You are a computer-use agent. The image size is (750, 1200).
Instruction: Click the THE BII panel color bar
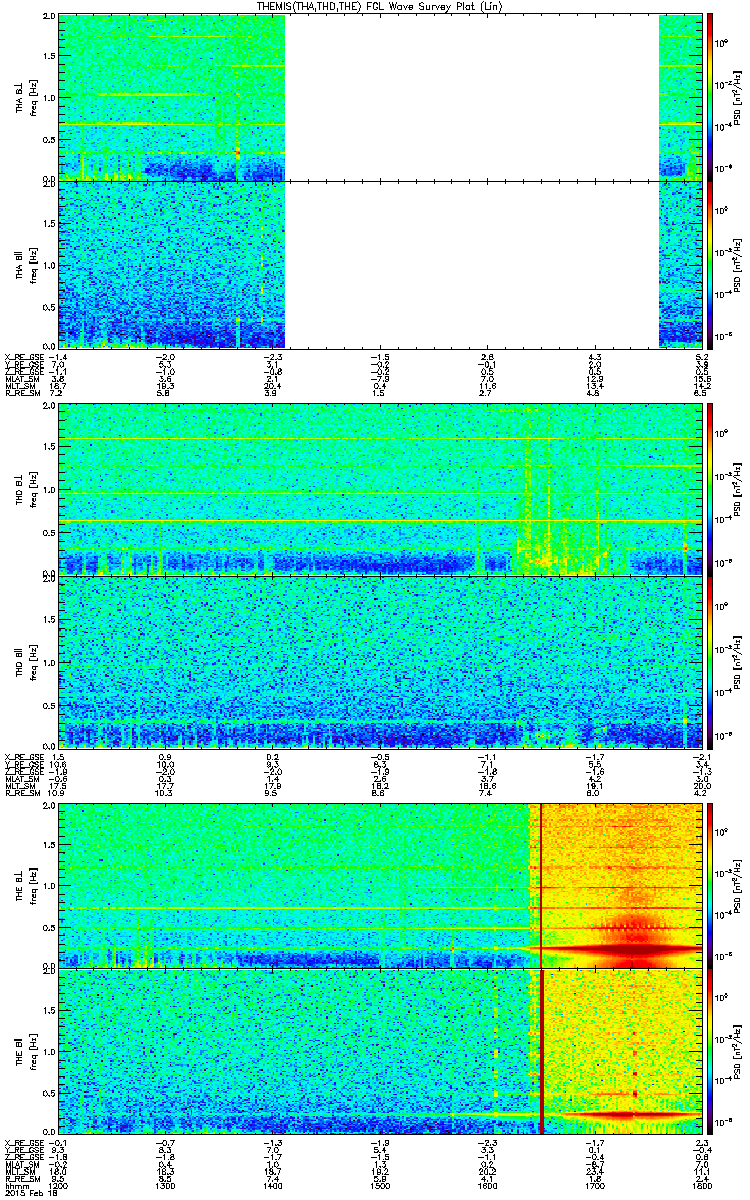coord(710,1052)
